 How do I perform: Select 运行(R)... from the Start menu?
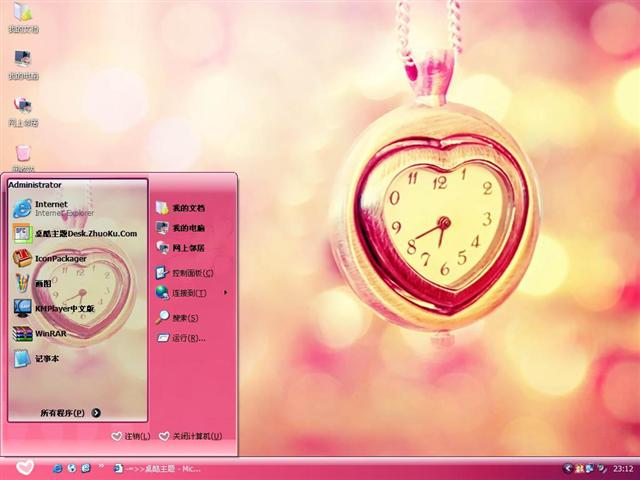coord(186,338)
